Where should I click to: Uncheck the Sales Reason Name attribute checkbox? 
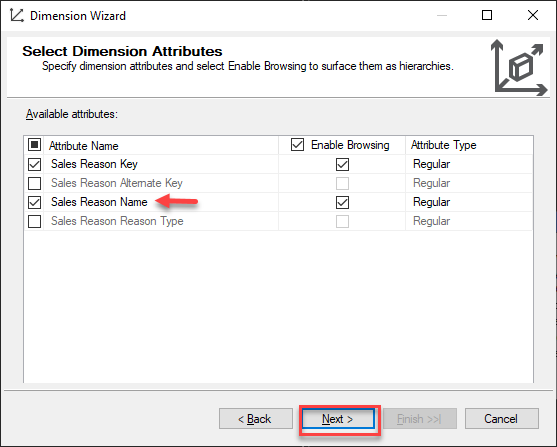tap(34, 202)
